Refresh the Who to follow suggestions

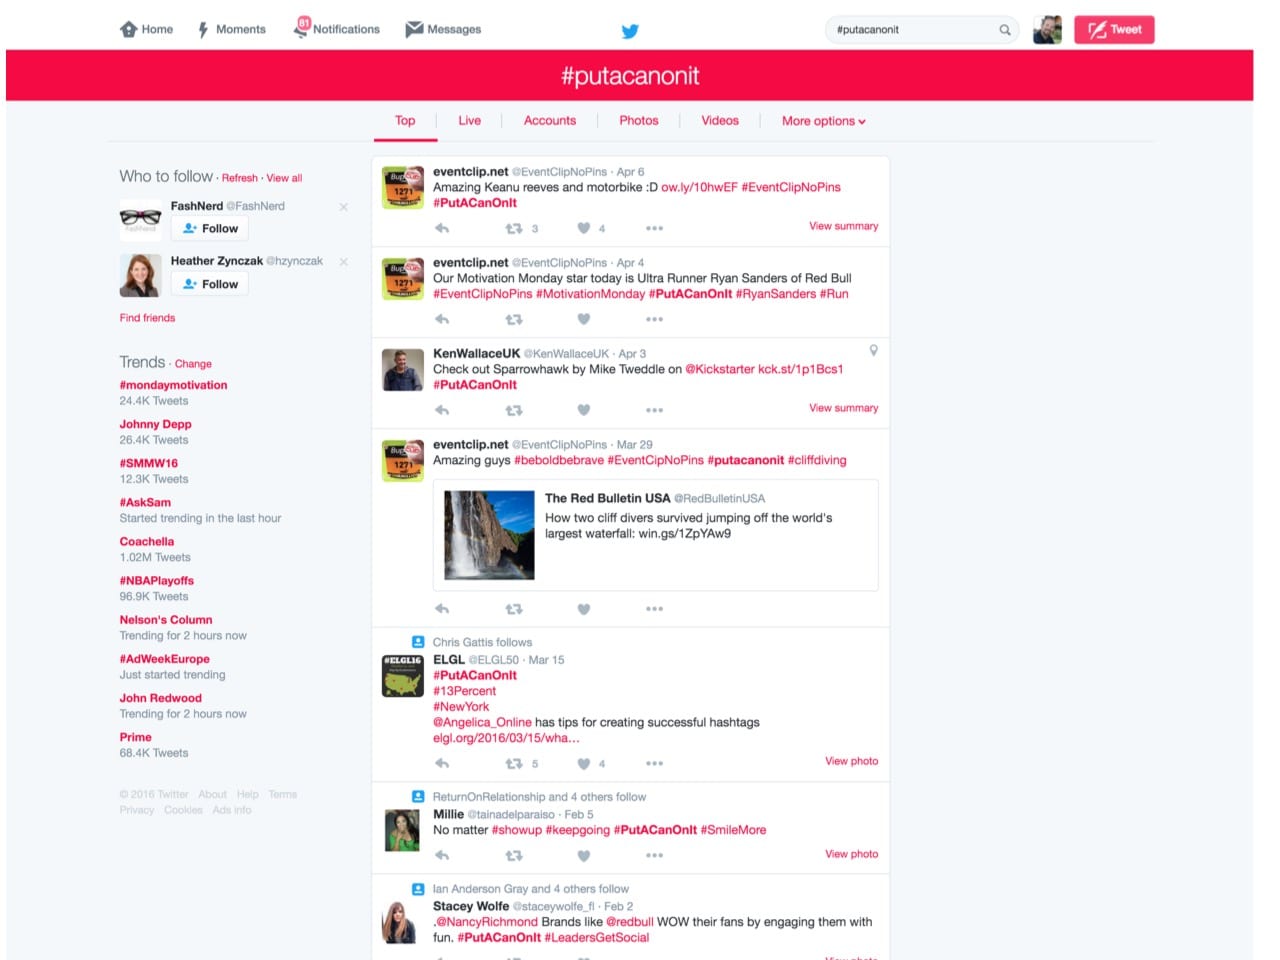240,177
